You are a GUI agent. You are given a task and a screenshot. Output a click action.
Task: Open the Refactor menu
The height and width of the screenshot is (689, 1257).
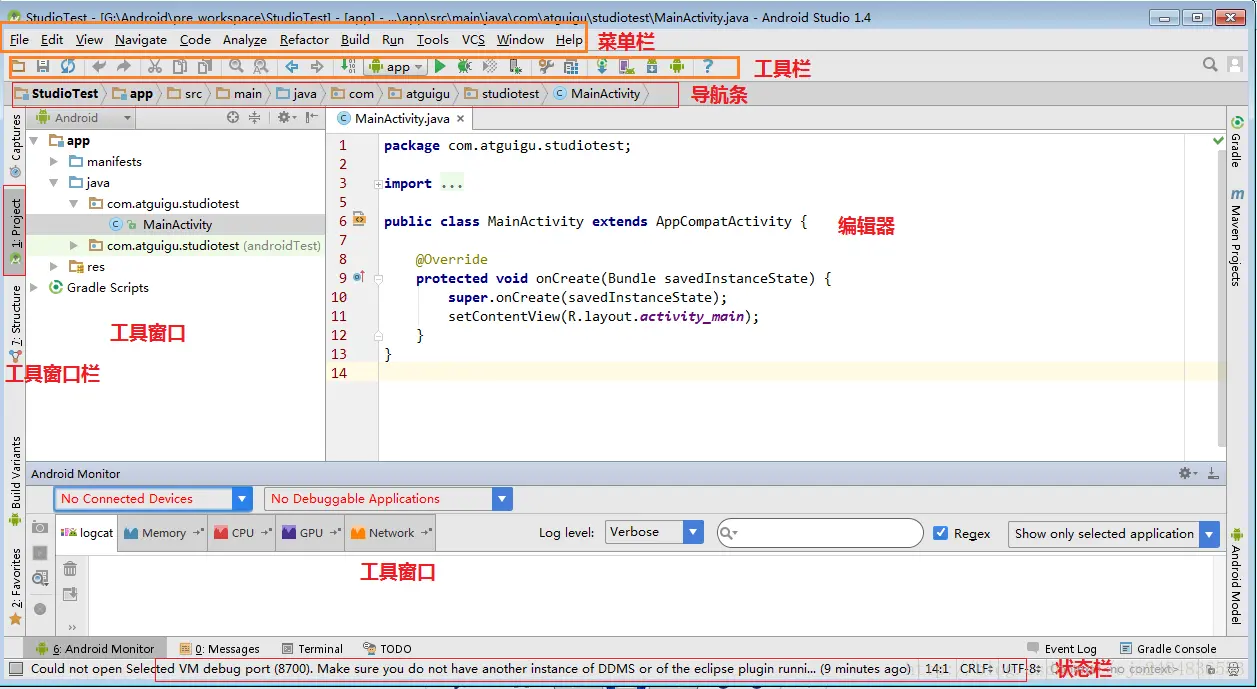coord(304,39)
